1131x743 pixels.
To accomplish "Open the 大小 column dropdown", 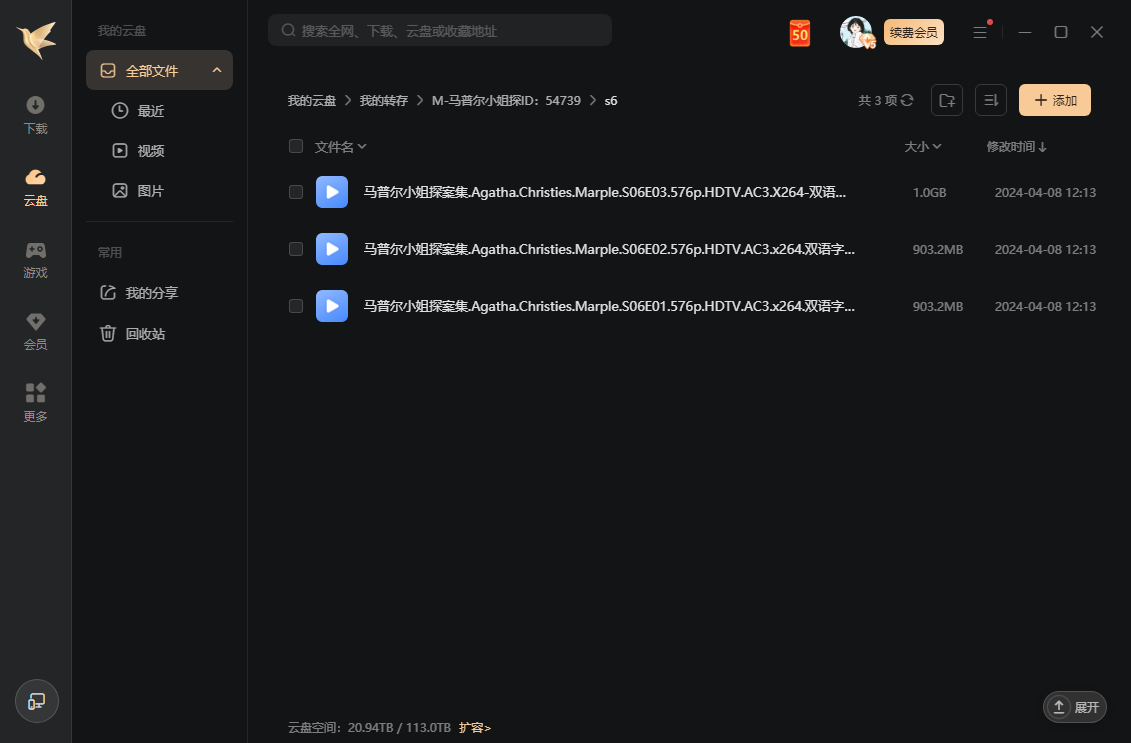I will (x=922, y=146).
